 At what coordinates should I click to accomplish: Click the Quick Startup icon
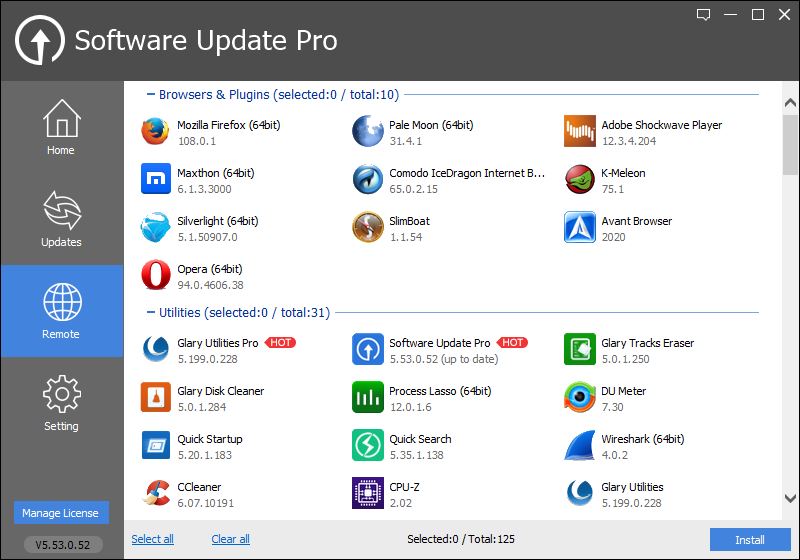click(x=156, y=445)
